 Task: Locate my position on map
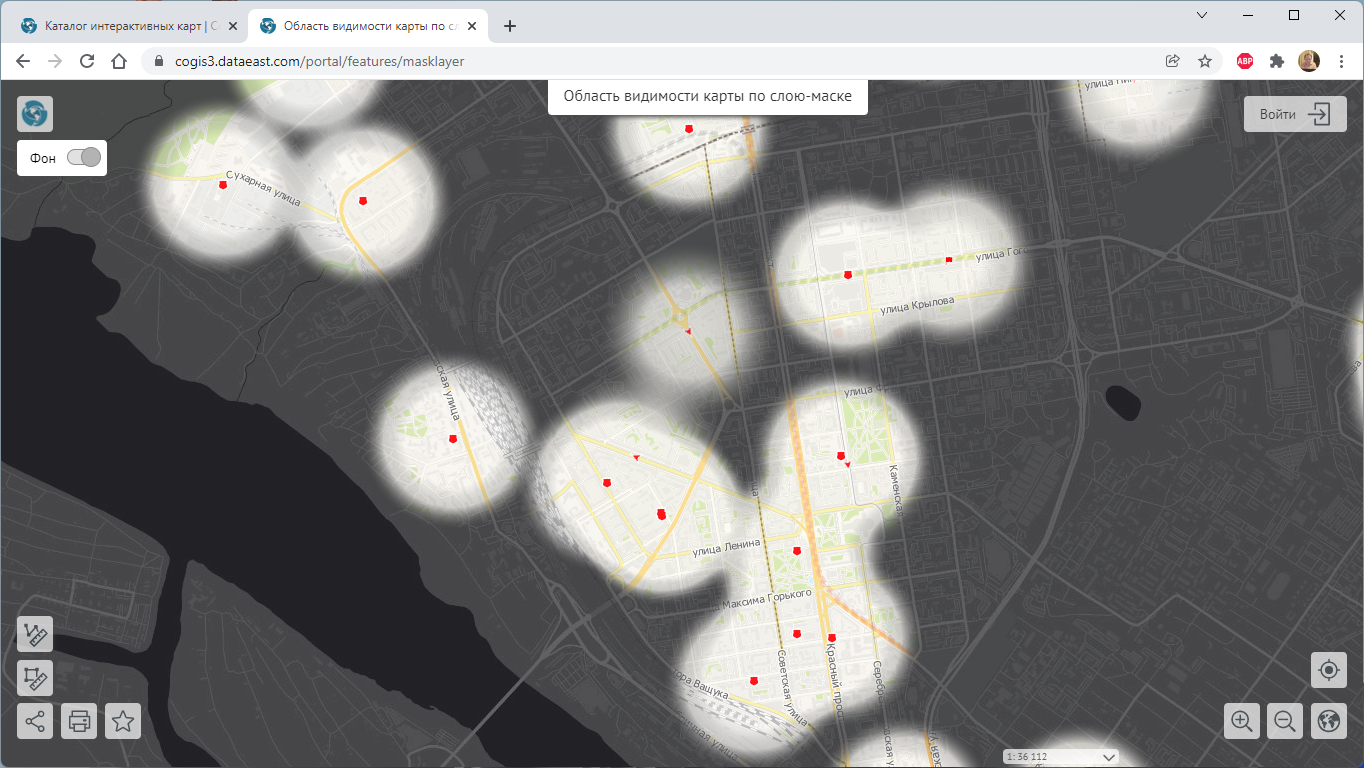click(x=1328, y=670)
